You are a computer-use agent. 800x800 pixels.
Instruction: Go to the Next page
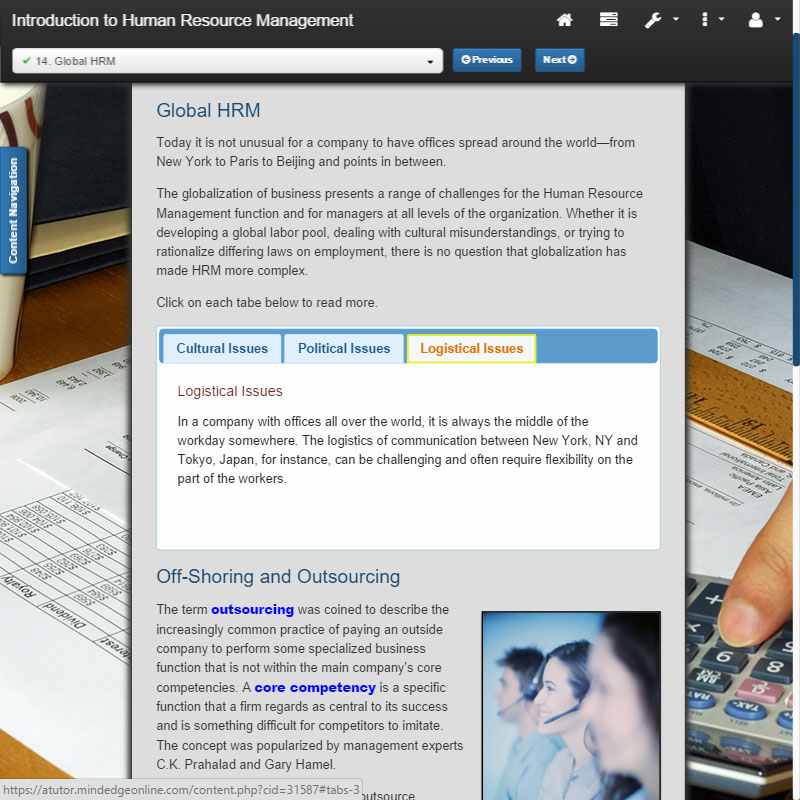click(x=559, y=60)
